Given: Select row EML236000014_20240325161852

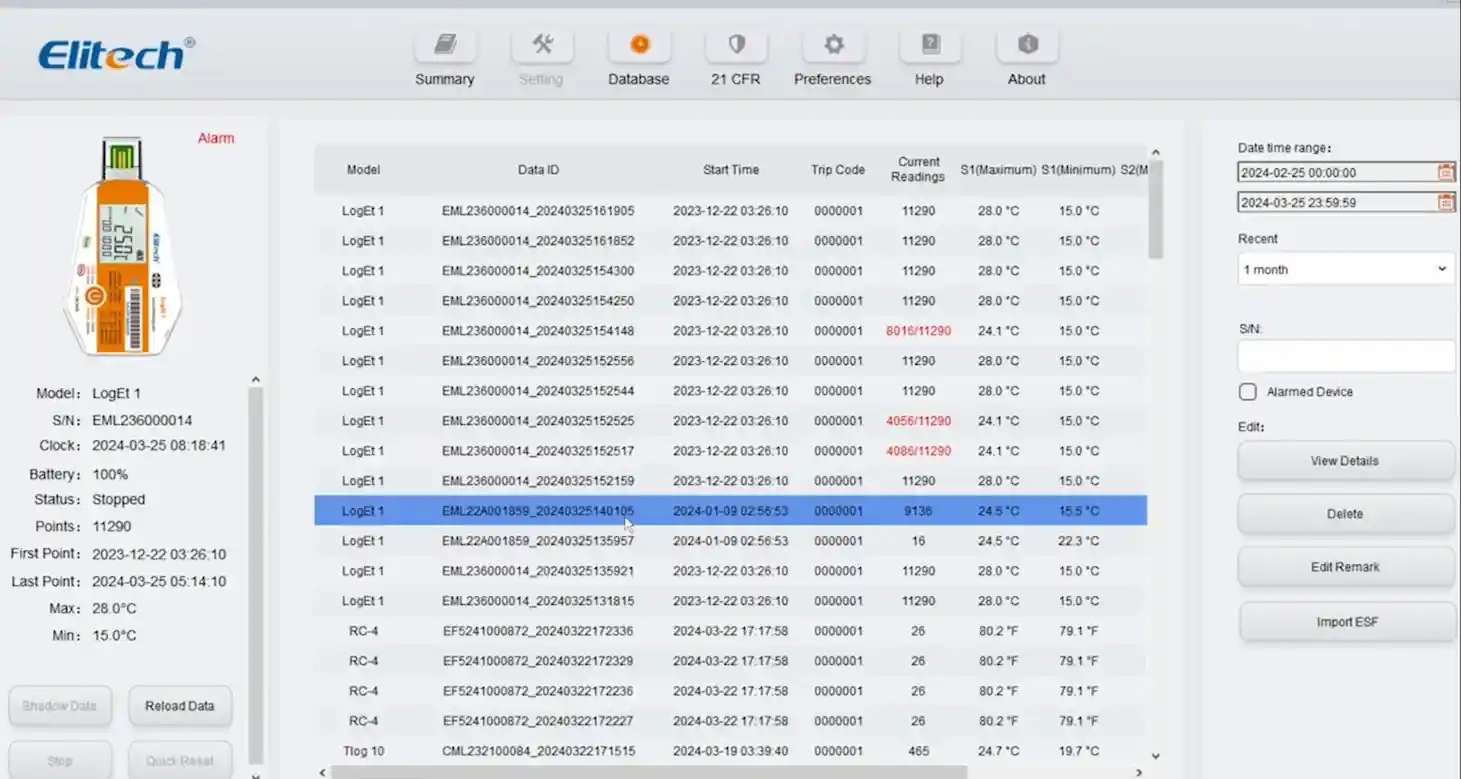Looking at the screenshot, I should [731, 241].
